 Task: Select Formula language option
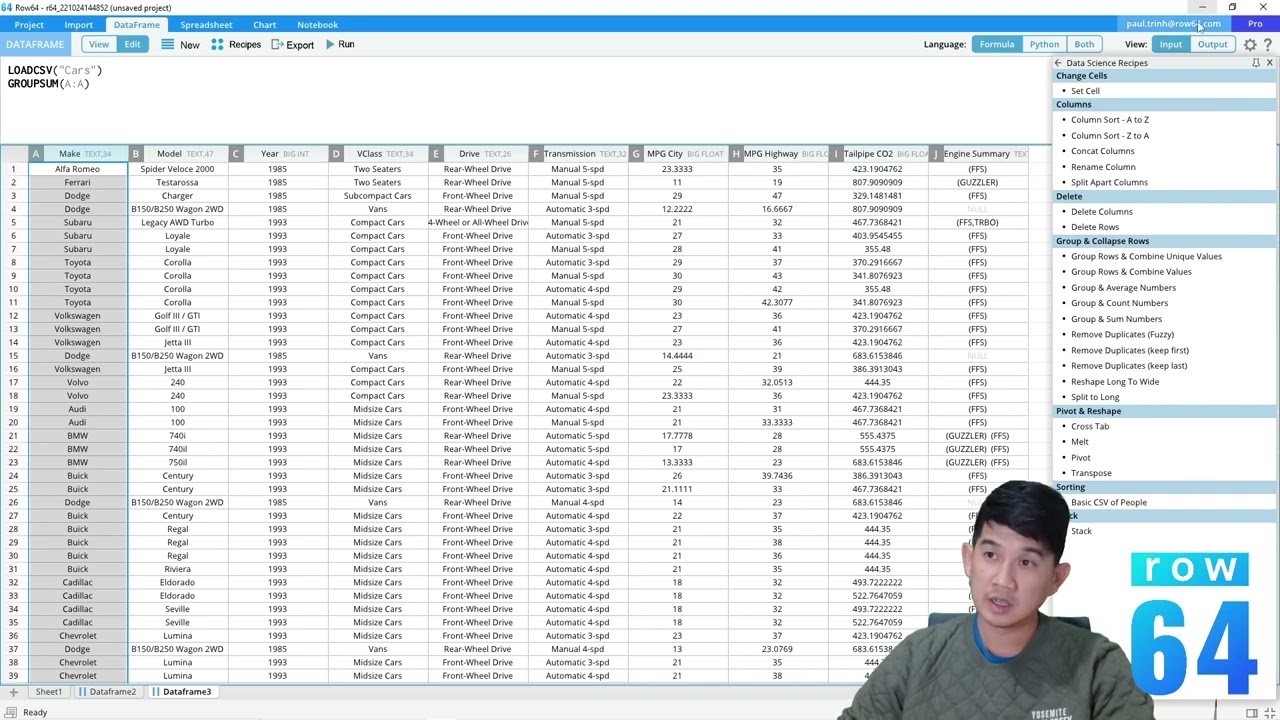click(x=996, y=44)
